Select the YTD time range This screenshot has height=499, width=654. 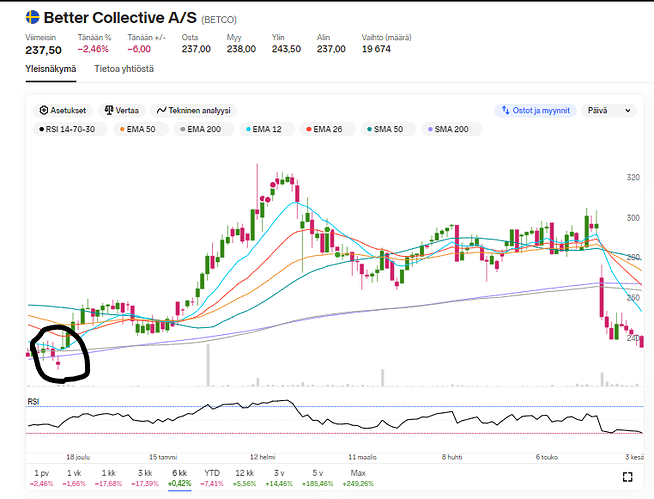pos(212,478)
